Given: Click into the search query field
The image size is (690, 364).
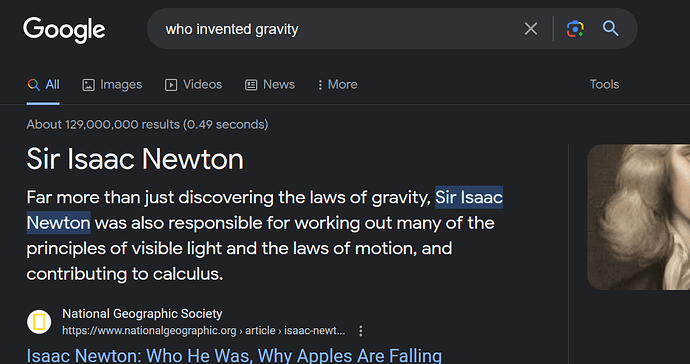Looking at the screenshot, I should 334,29.
